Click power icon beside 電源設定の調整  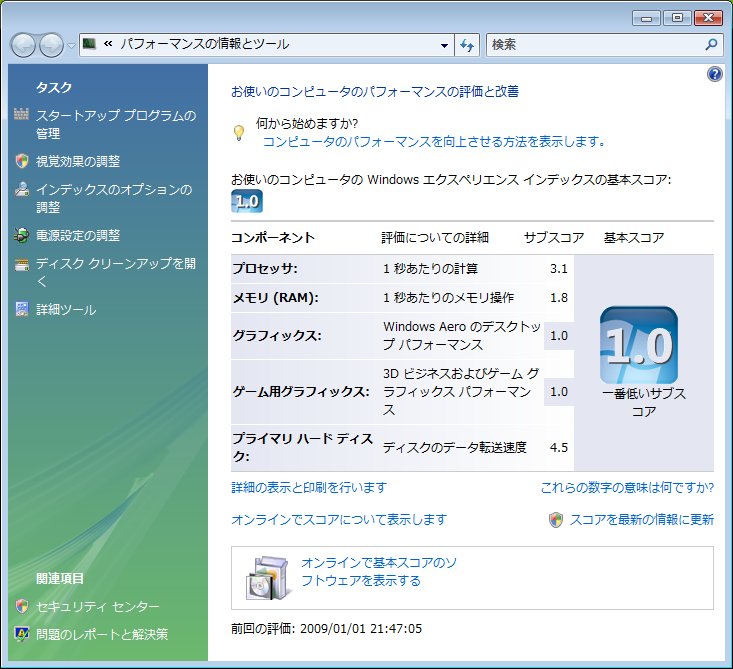(x=22, y=235)
